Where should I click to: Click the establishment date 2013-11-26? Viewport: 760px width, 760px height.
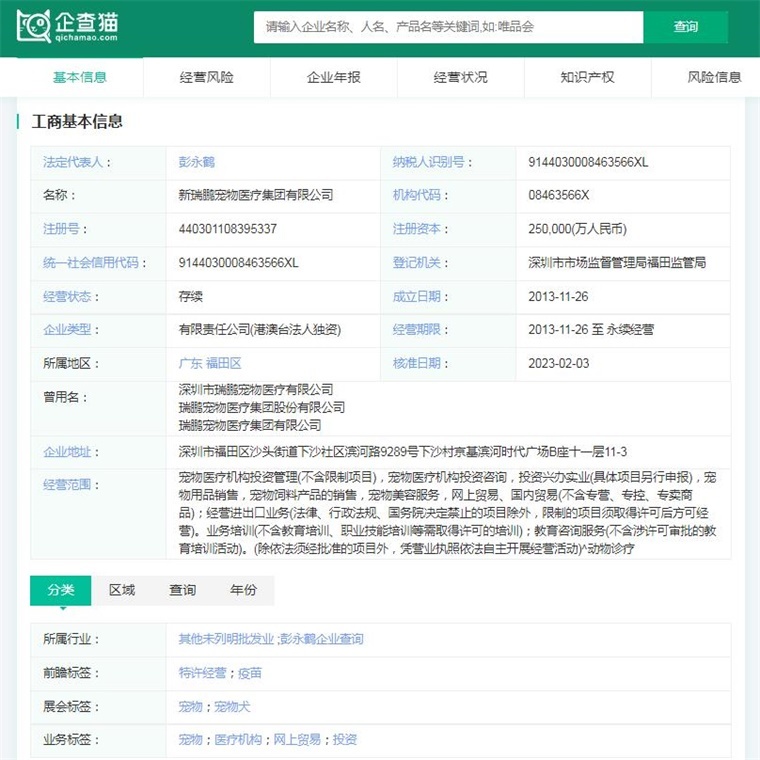(558, 296)
